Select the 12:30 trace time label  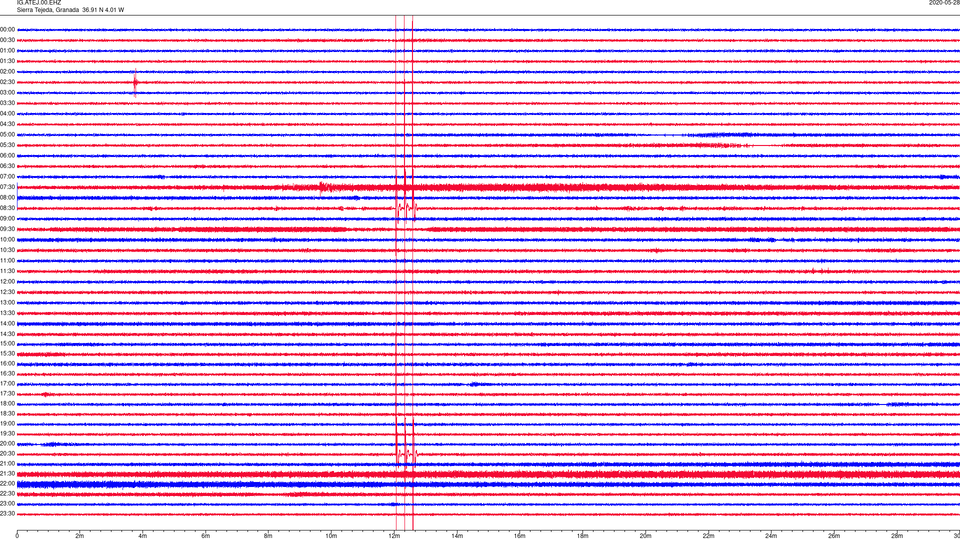(x=7, y=292)
